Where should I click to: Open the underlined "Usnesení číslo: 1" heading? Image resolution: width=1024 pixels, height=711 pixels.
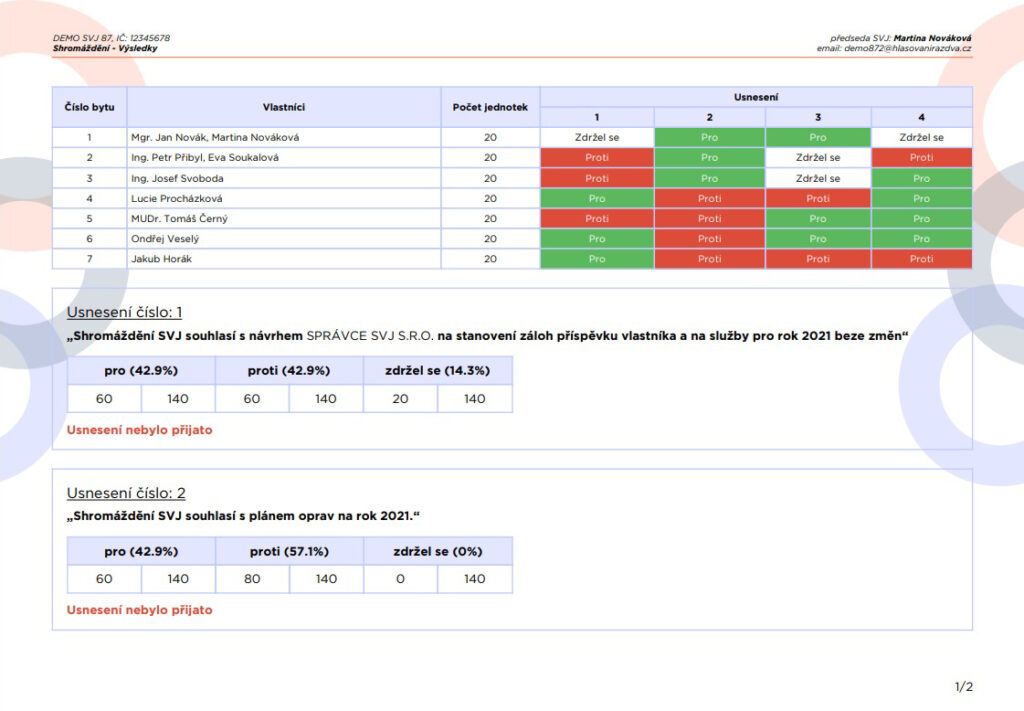(x=125, y=313)
